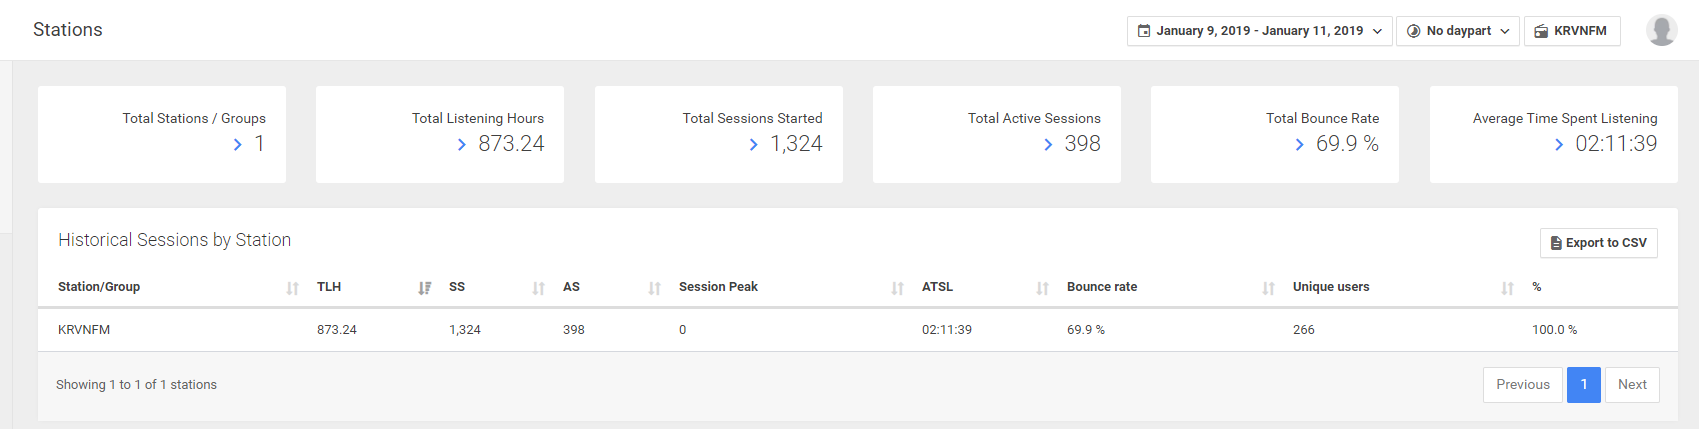Expand Total Bounce Rate chevron
This screenshot has width=1699, height=429.
(x=1299, y=145)
